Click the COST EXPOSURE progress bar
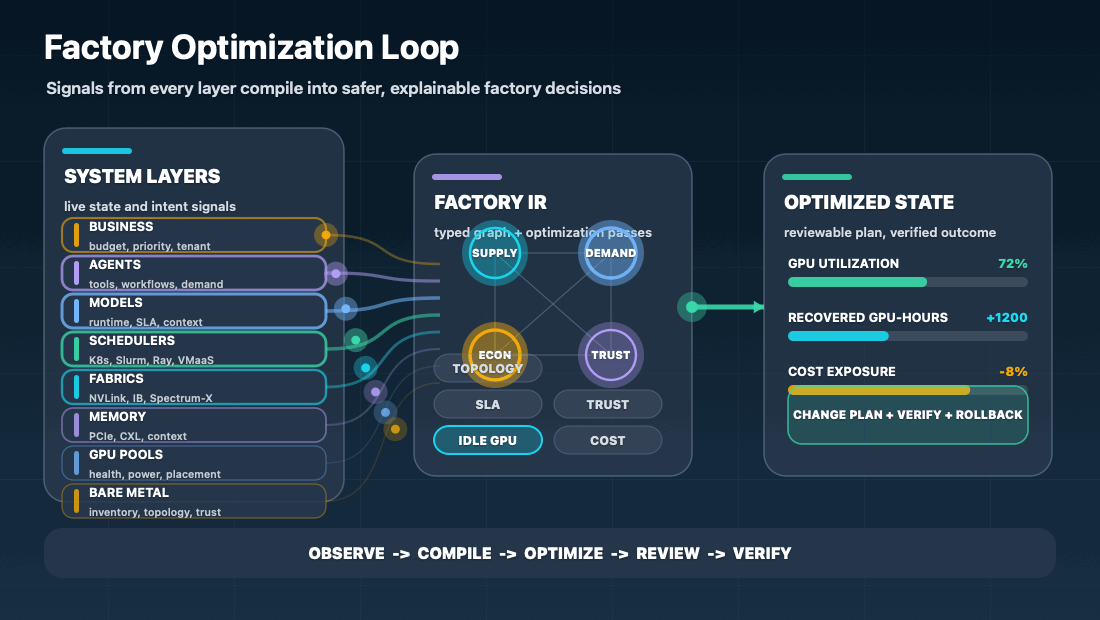 (x=908, y=390)
